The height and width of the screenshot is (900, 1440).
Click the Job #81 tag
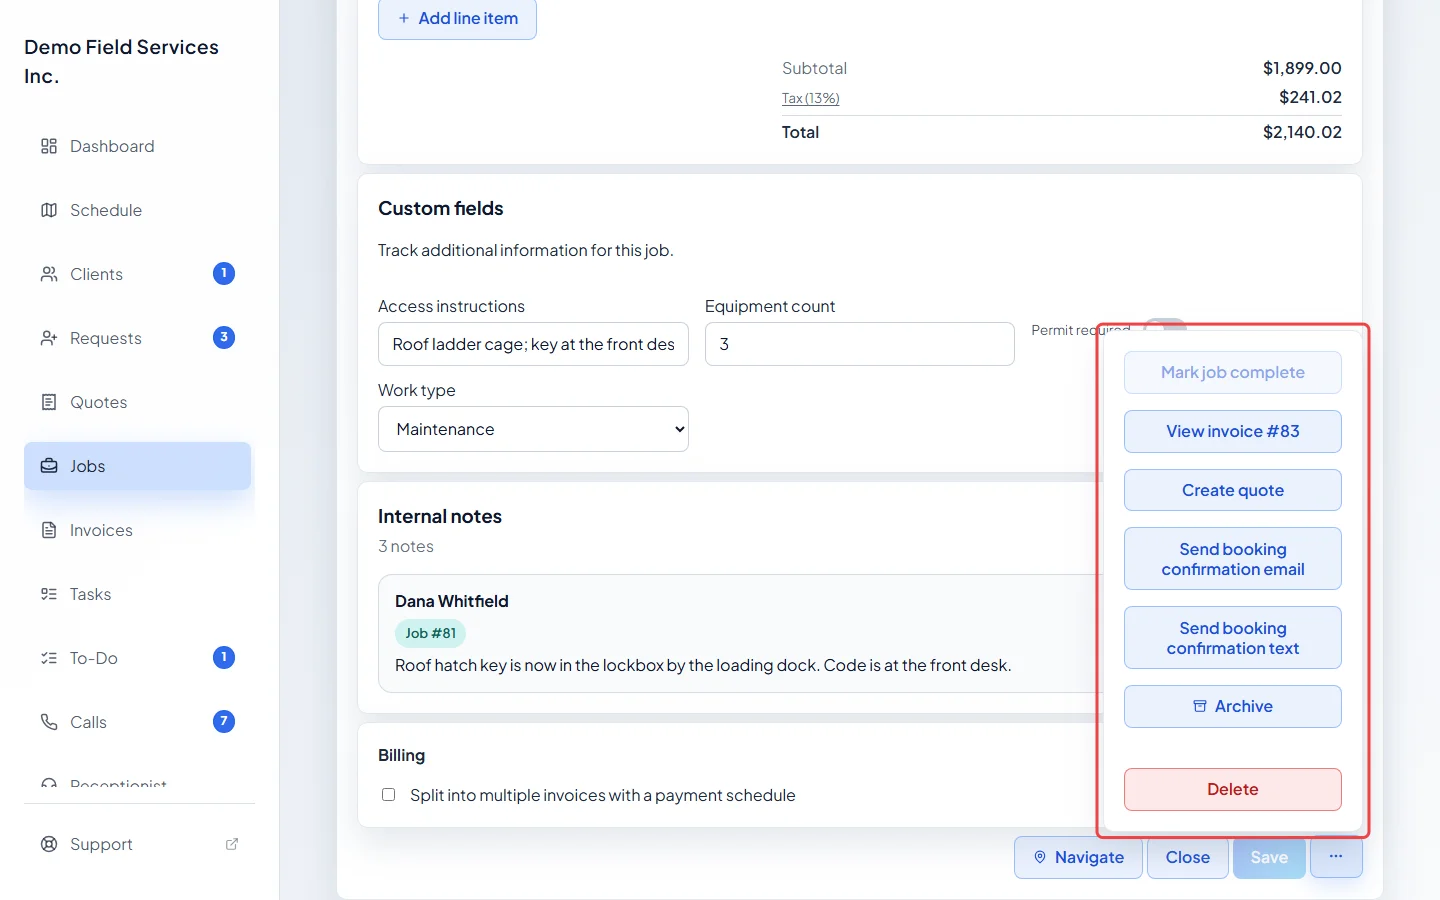(431, 633)
